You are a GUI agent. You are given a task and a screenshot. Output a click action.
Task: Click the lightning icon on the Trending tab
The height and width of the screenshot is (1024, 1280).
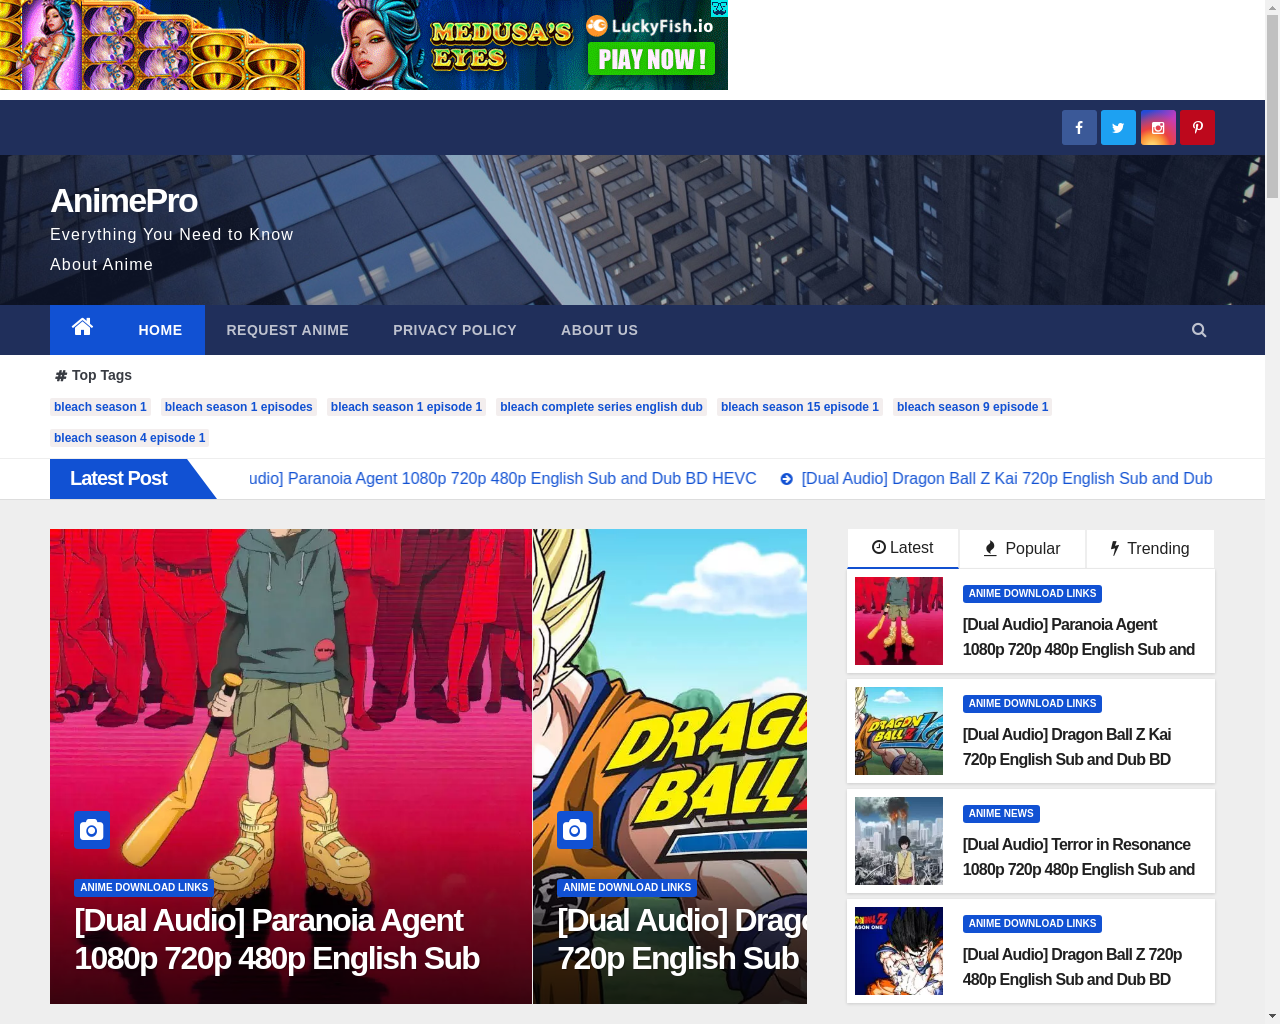1114,548
